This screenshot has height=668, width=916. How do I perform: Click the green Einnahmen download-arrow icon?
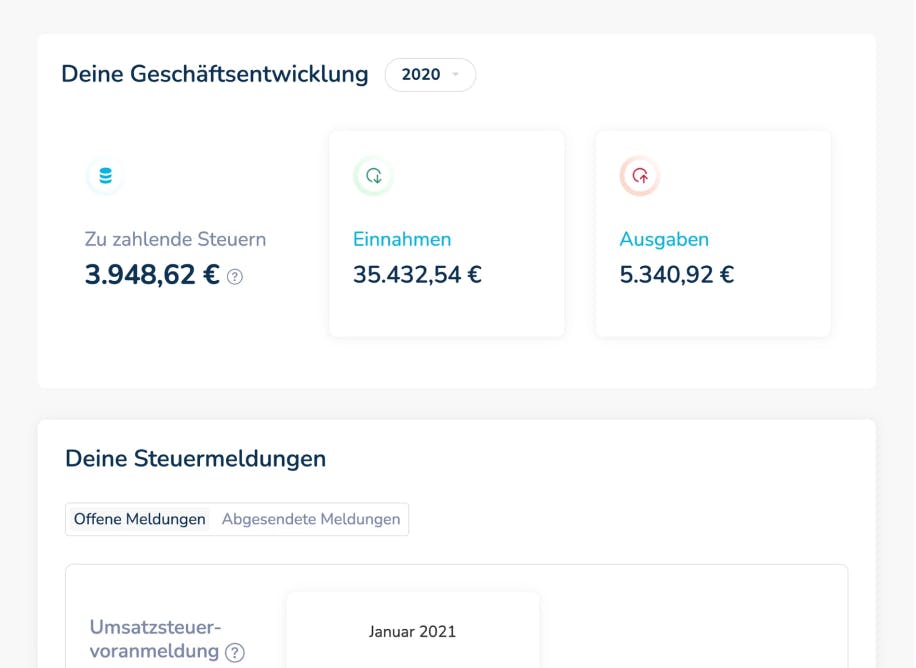point(373,175)
